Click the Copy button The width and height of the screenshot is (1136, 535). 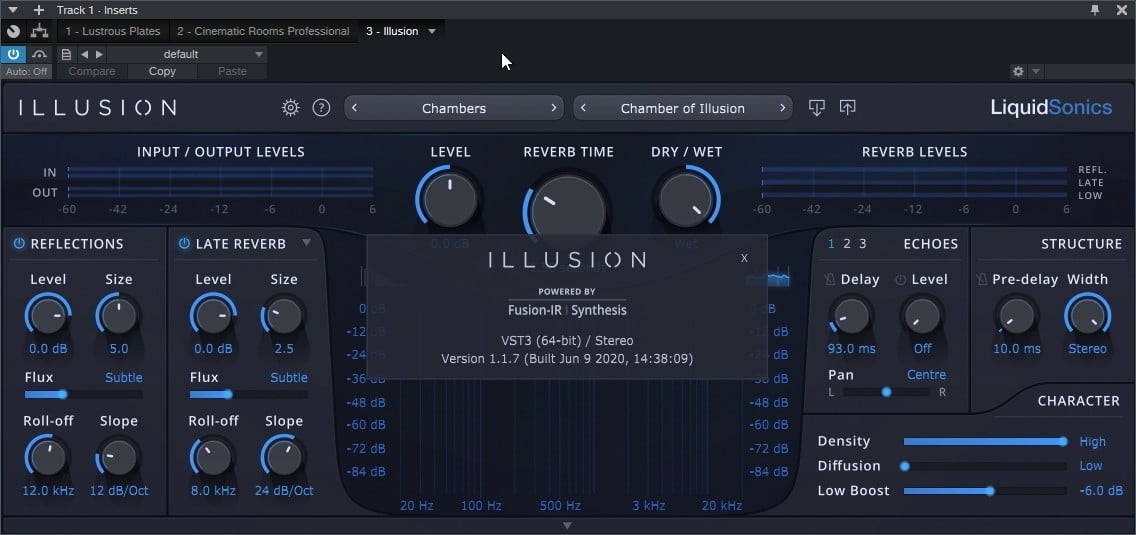(x=162, y=71)
